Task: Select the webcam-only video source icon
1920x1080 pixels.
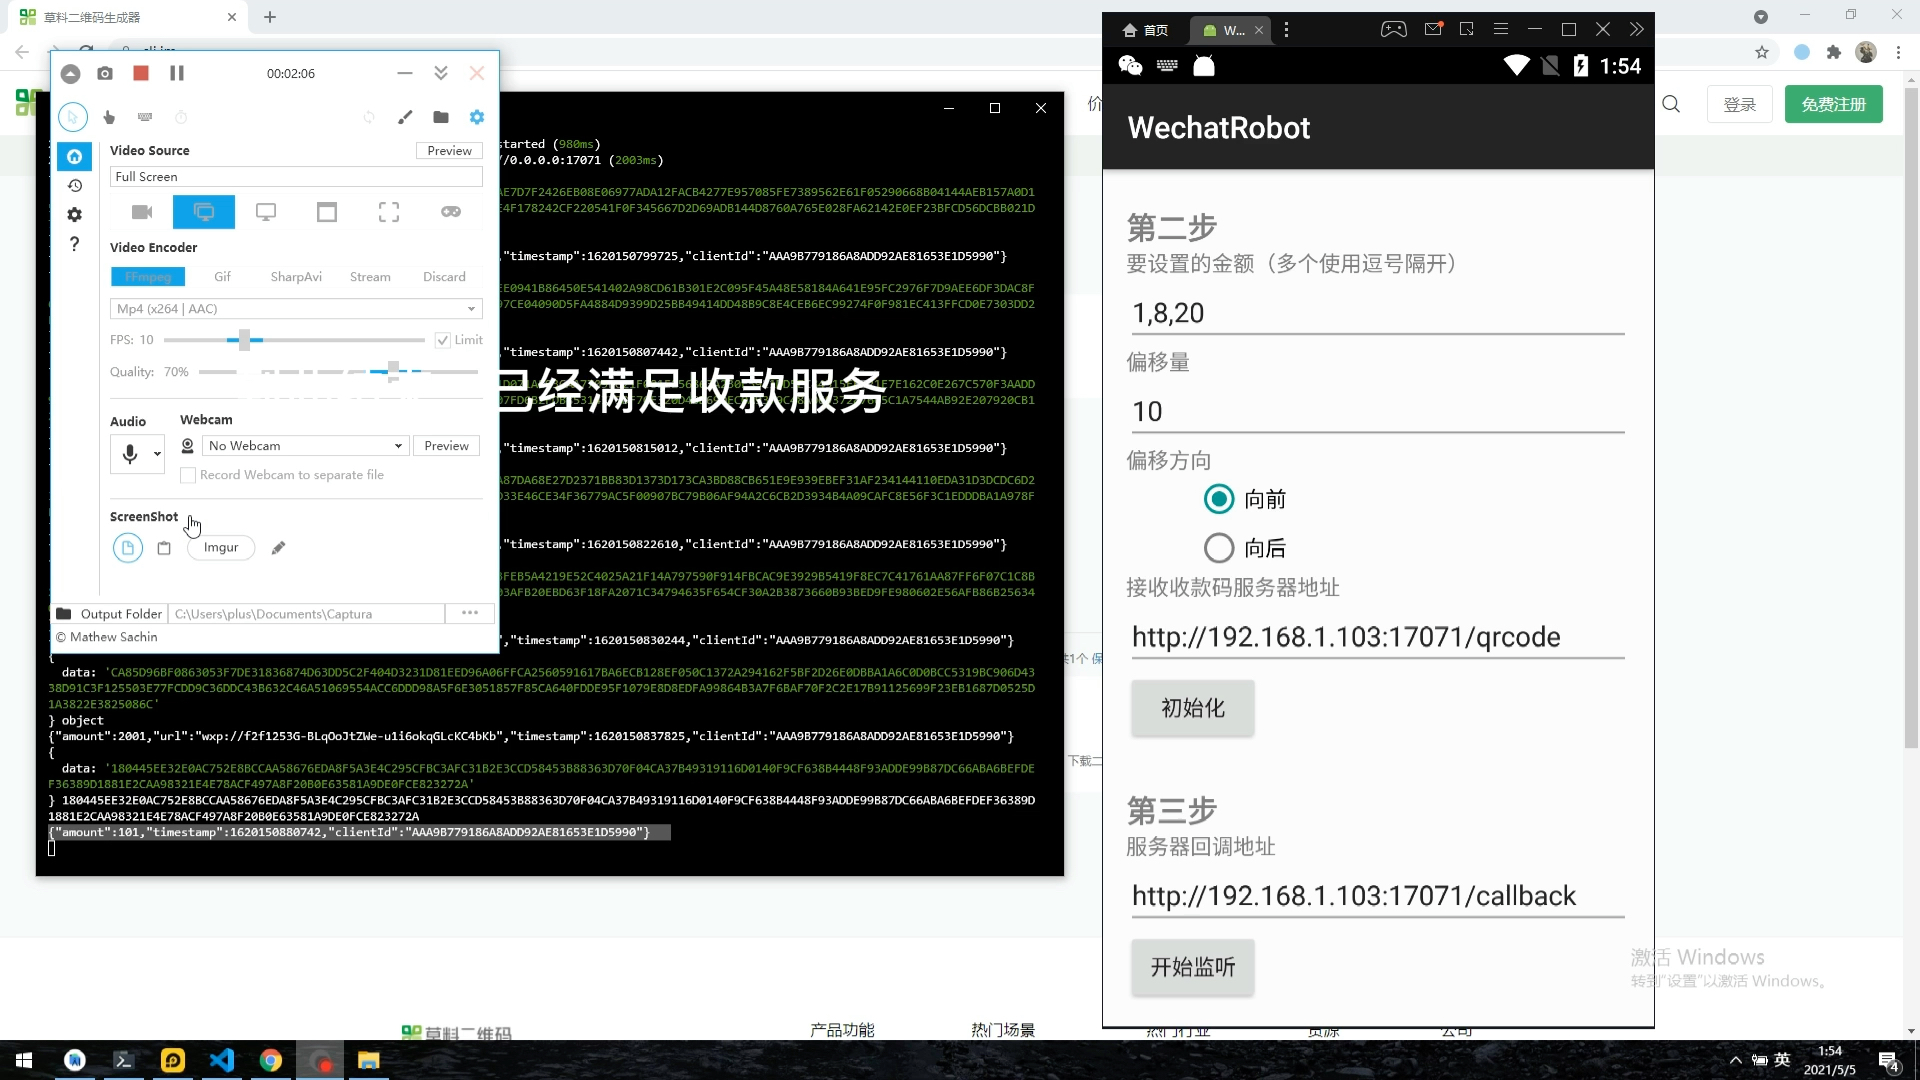Action: click(x=142, y=212)
